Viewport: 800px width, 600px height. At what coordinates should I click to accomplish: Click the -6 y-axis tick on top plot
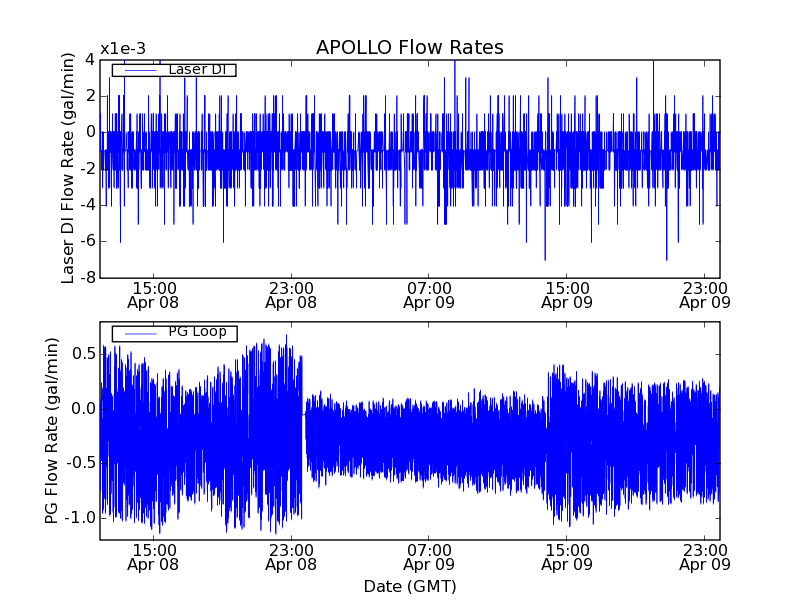click(87, 241)
